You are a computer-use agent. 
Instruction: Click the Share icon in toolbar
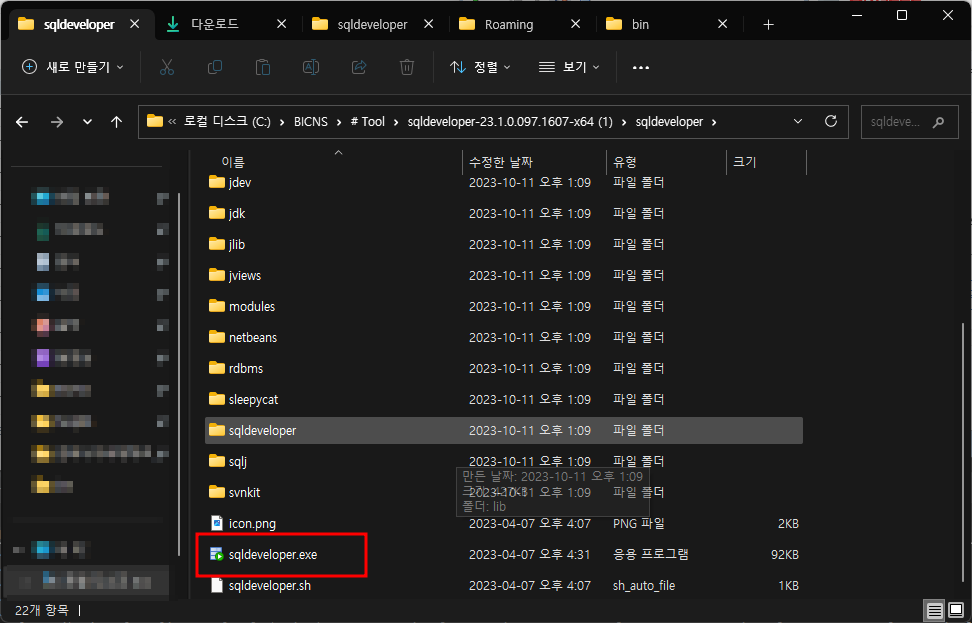coord(359,67)
